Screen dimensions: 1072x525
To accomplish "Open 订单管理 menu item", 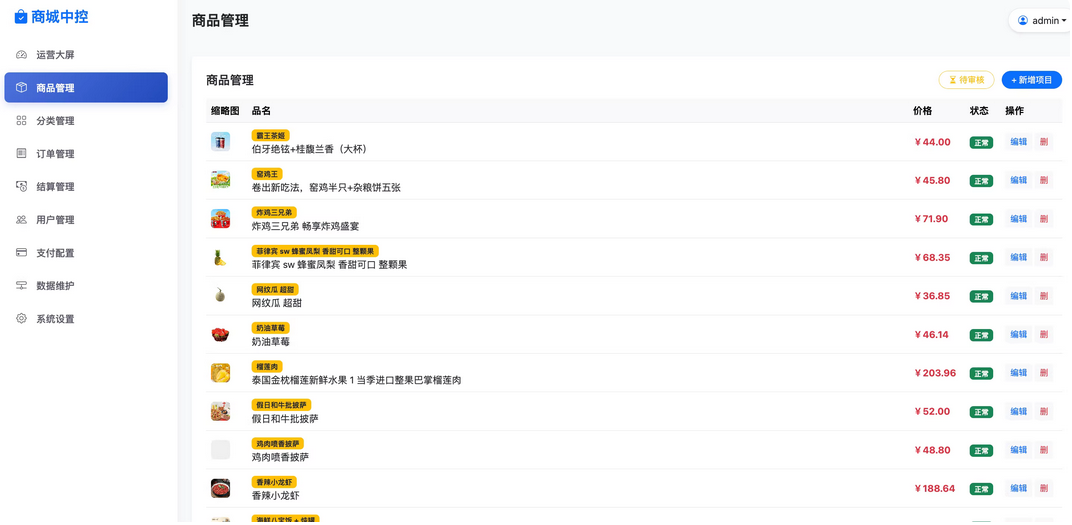I will (55, 154).
